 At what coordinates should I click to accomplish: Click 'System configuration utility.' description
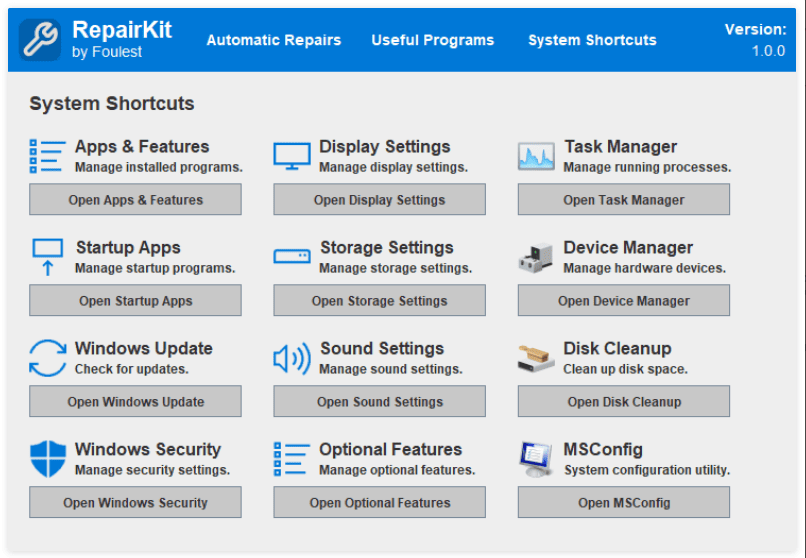click(647, 470)
